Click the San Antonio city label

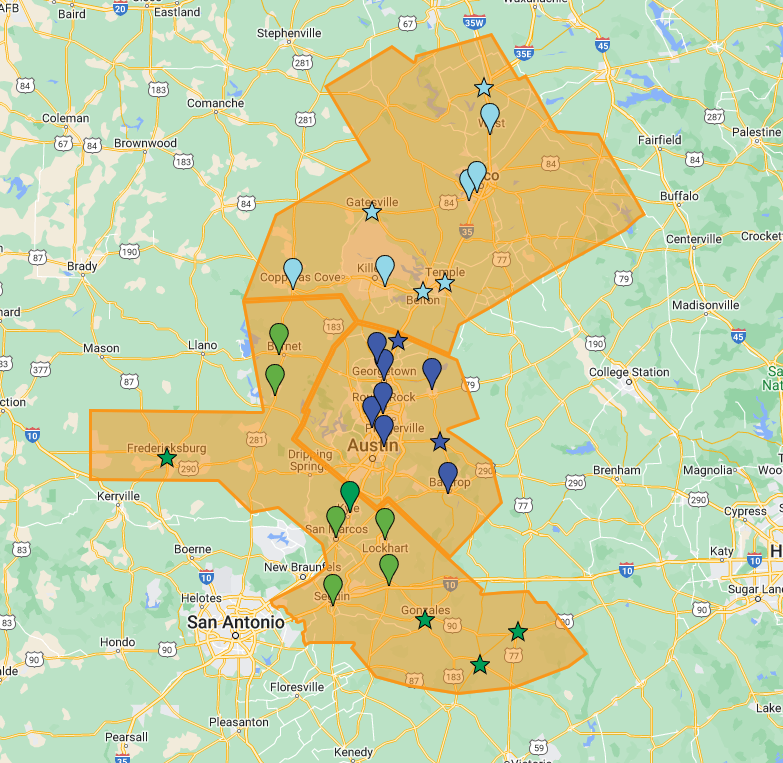coord(236,622)
